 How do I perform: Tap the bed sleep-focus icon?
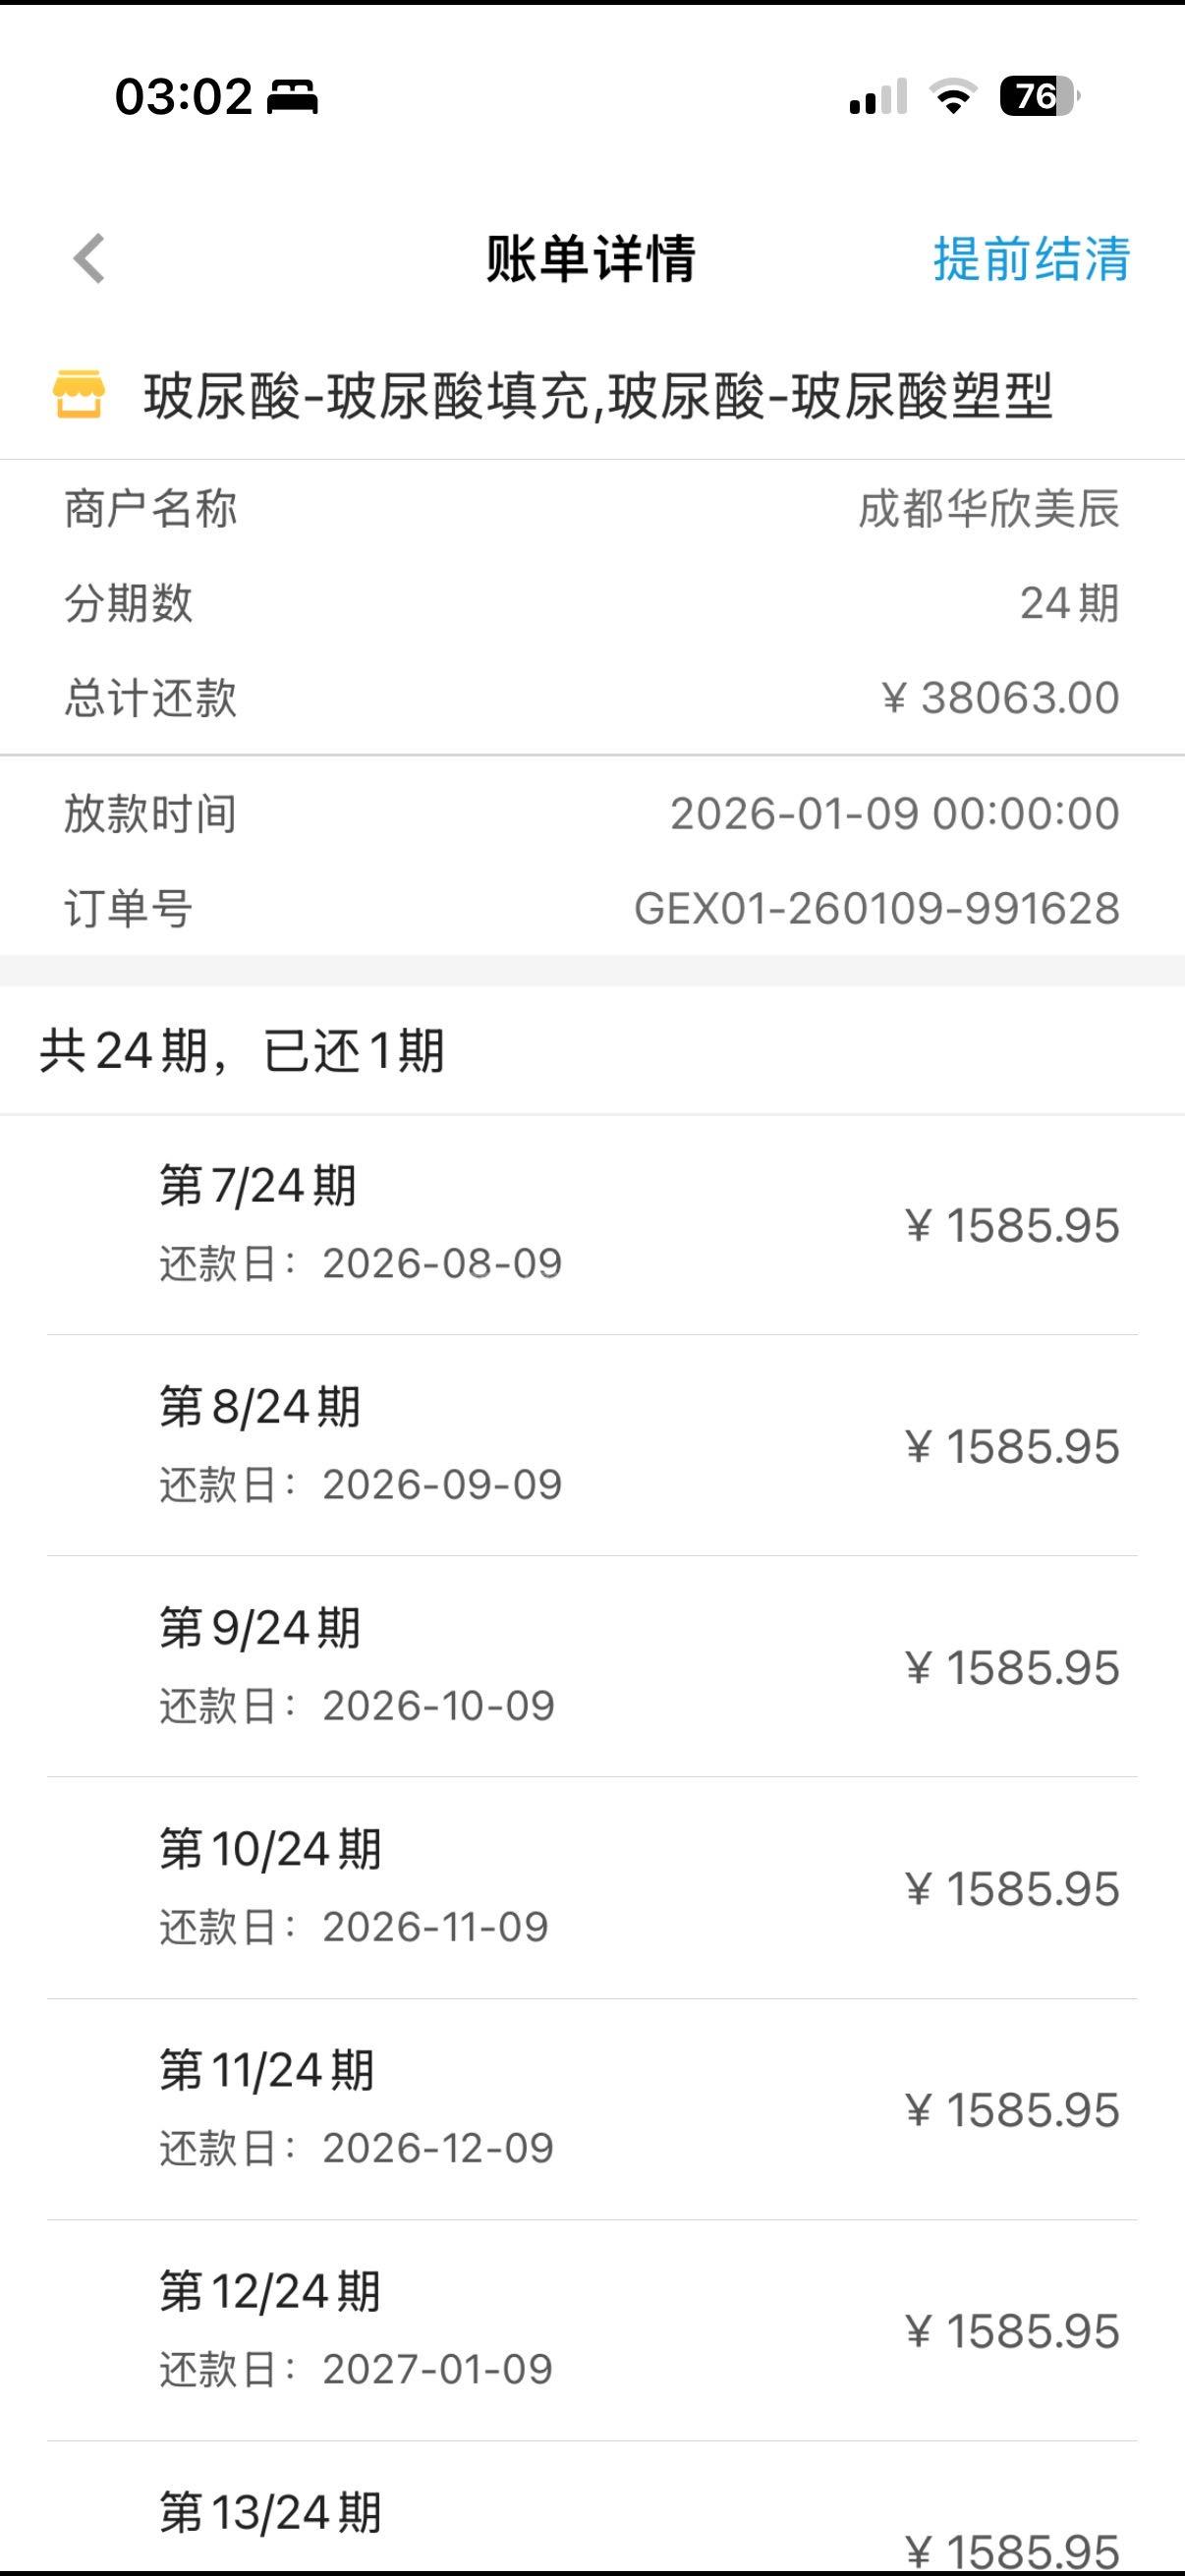292,98
